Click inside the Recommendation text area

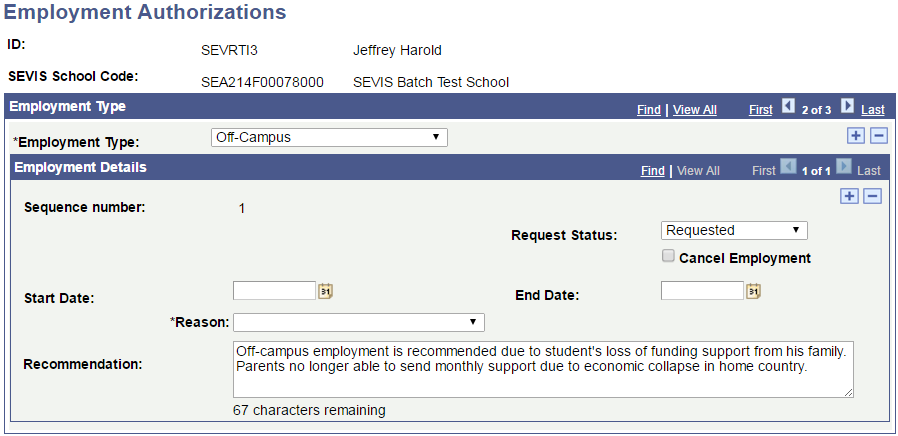(x=542, y=369)
